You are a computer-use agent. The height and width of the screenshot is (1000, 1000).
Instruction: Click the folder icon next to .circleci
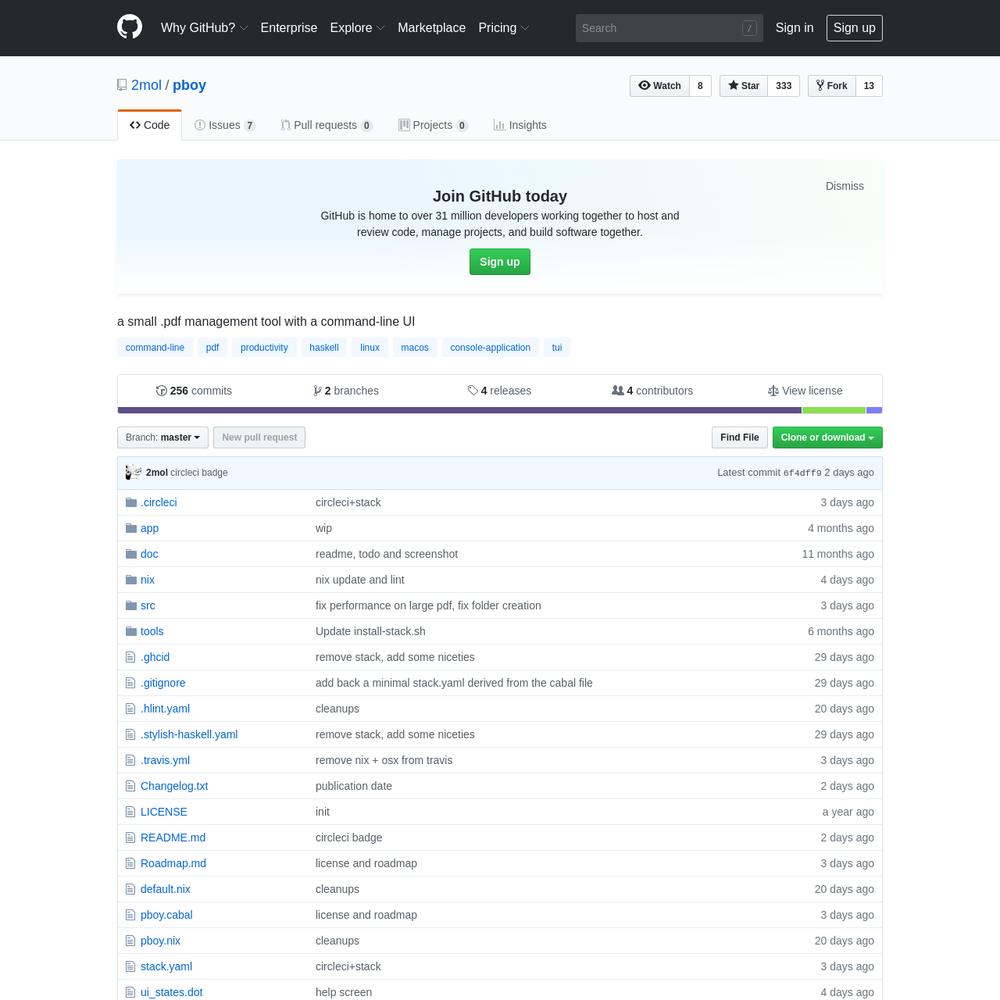pos(131,503)
